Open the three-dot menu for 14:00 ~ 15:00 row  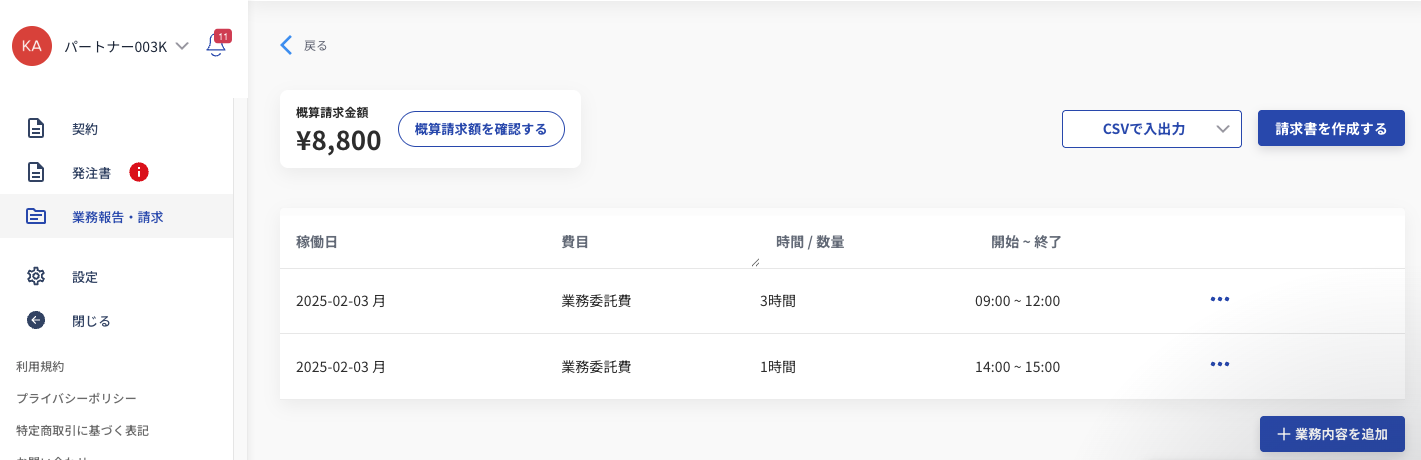[x=1219, y=364]
